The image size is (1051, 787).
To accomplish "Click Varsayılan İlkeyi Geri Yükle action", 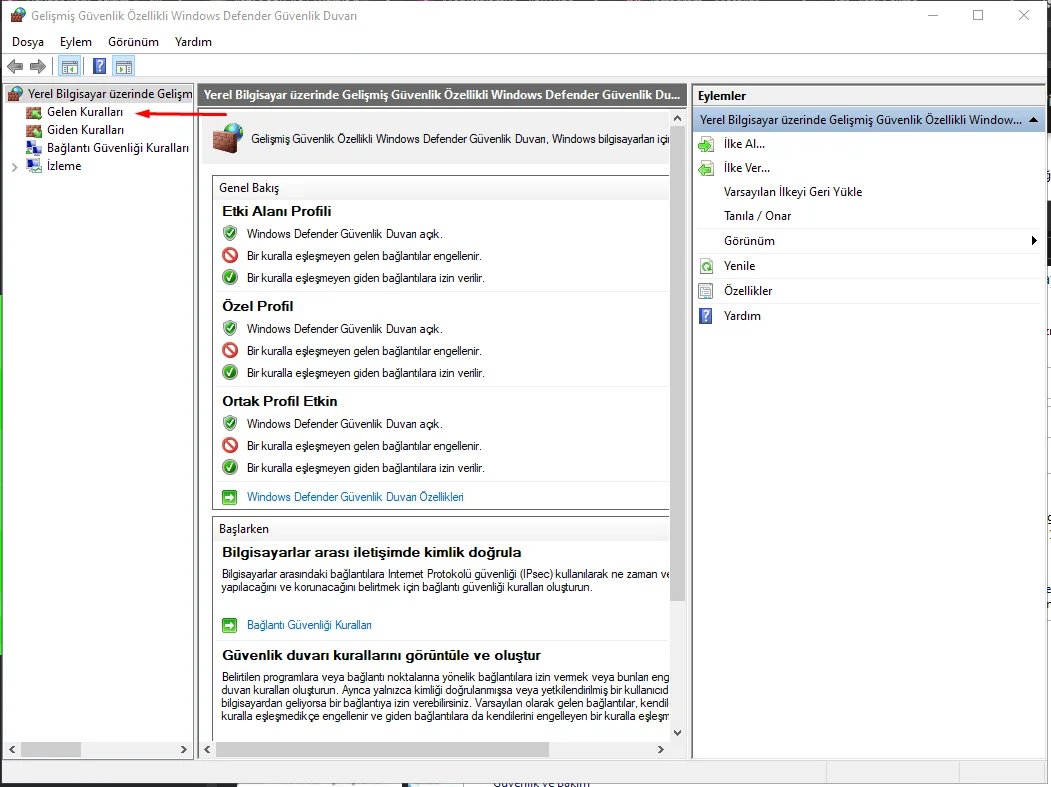I will [x=793, y=192].
